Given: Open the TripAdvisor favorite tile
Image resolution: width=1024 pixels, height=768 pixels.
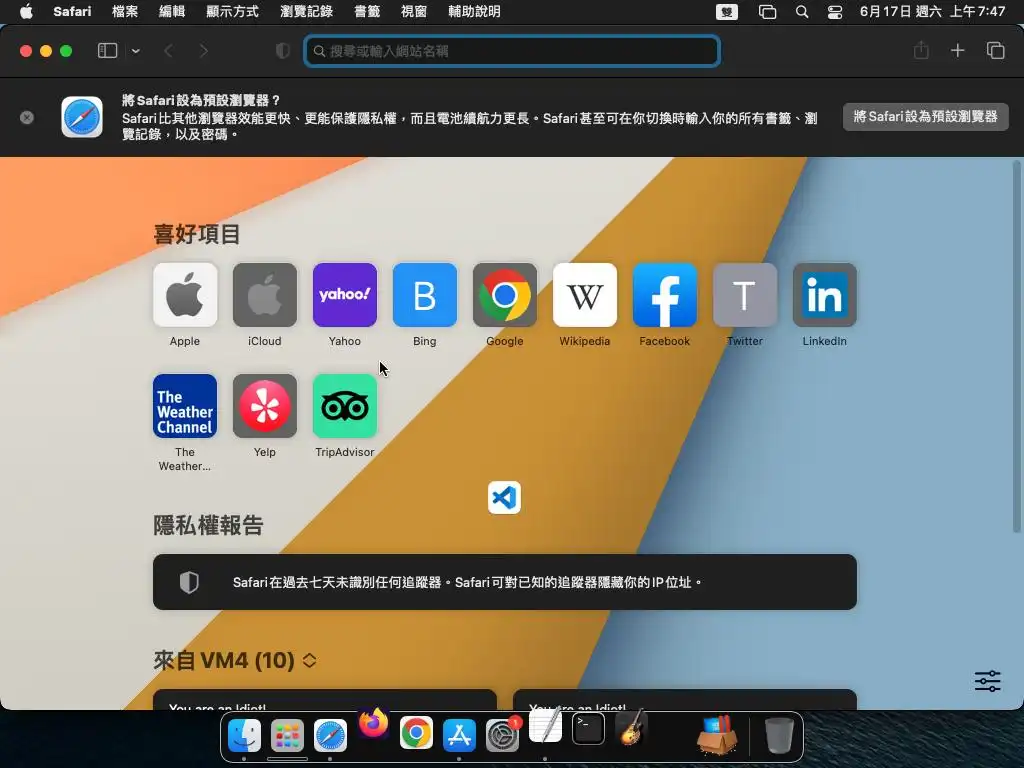Looking at the screenshot, I should [x=345, y=406].
